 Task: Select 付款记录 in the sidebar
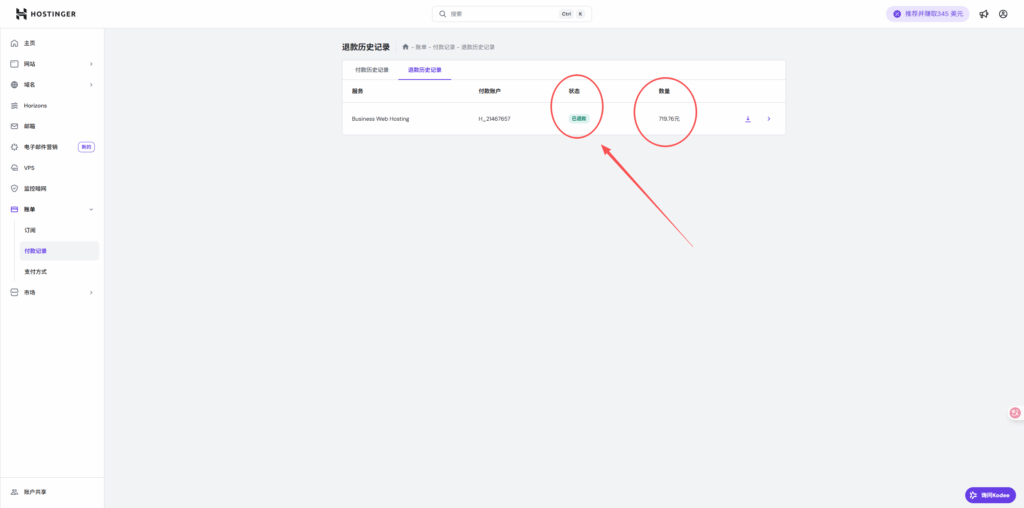(x=59, y=251)
